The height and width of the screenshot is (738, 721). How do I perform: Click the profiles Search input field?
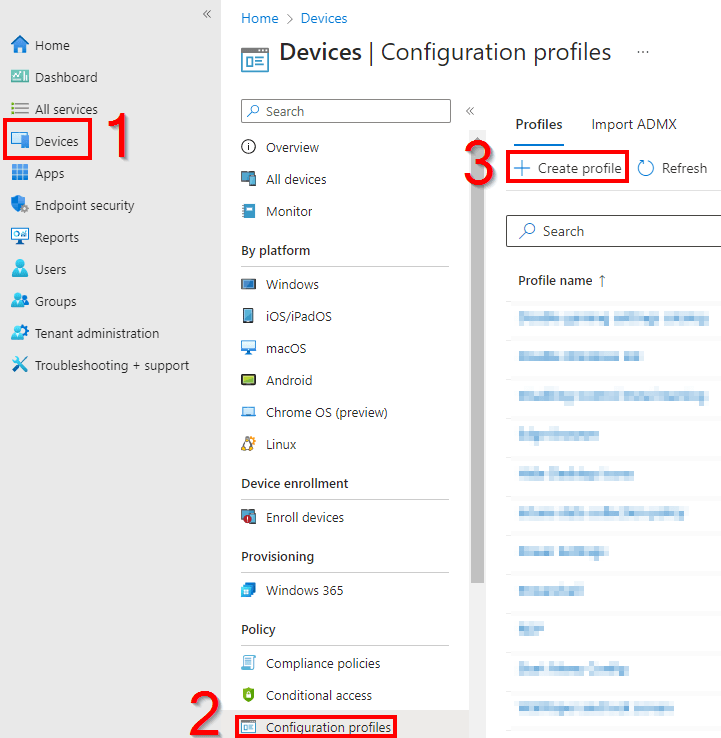click(620, 231)
